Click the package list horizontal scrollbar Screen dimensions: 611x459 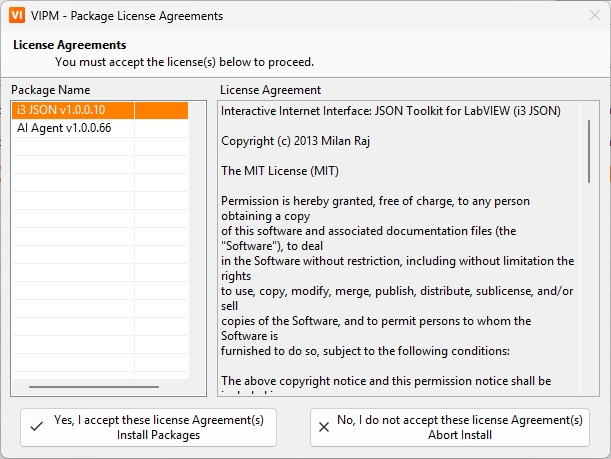[x=94, y=386]
